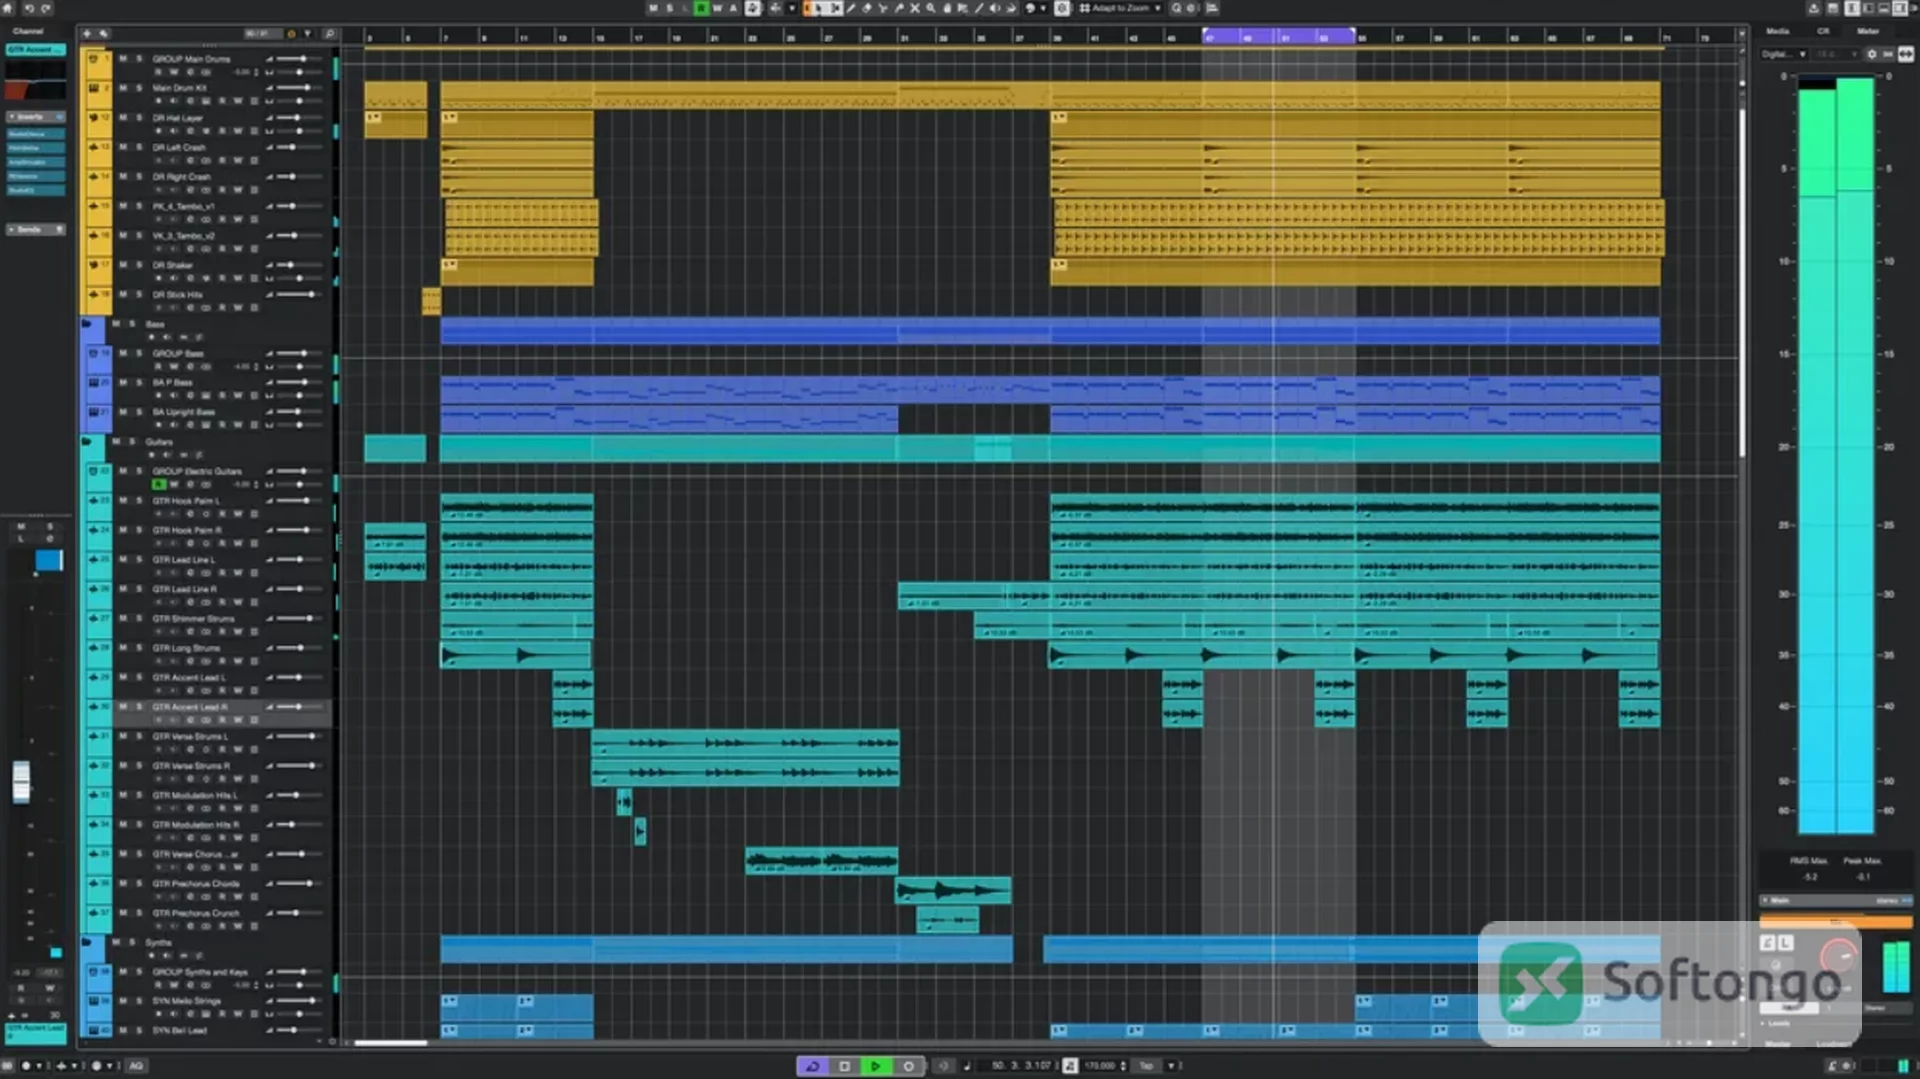Image resolution: width=1920 pixels, height=1079 pixels.
Task: Switch to the Meter tab in right zone
Action: [x=1868, y=32]
